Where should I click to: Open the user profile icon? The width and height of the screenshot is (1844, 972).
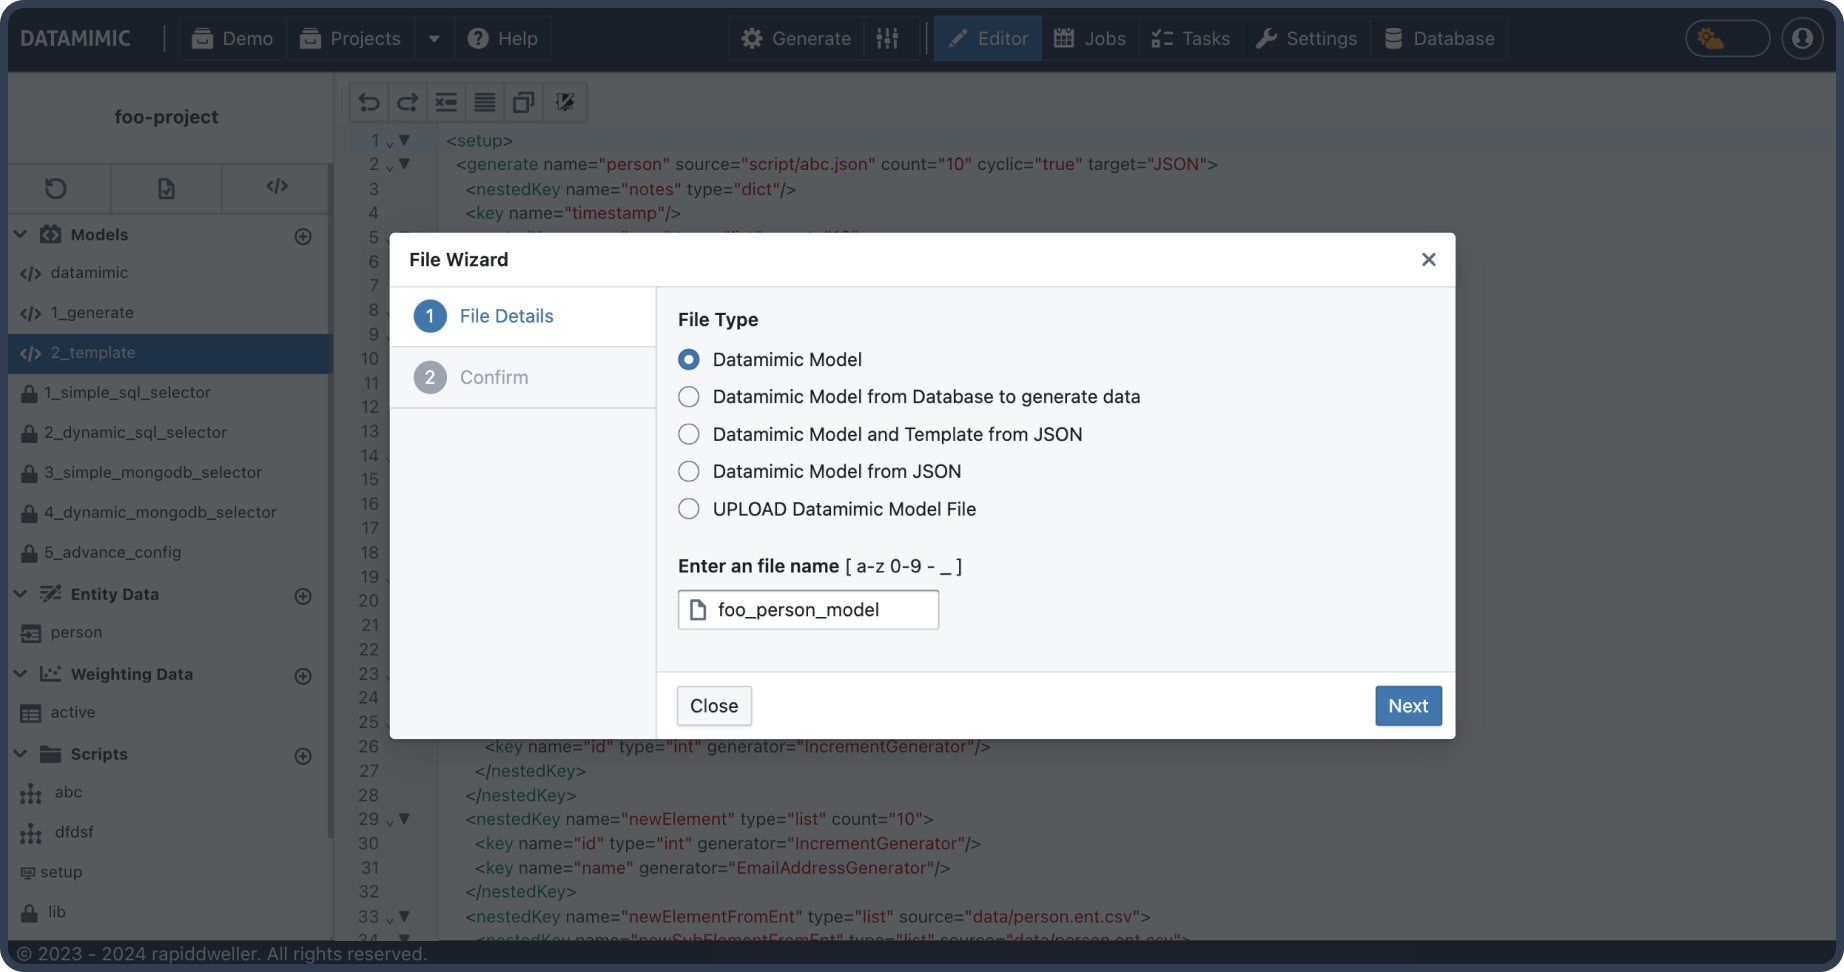1802,39
